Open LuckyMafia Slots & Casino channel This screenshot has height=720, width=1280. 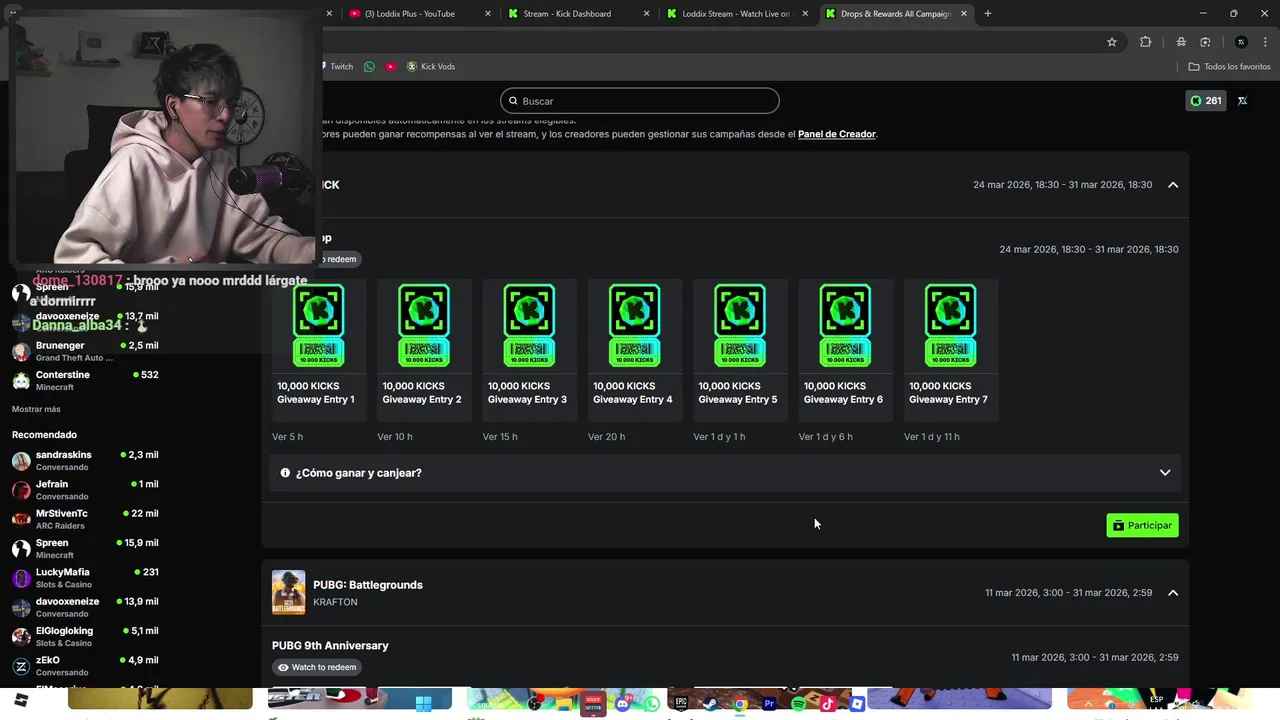(x=85, y=578)
